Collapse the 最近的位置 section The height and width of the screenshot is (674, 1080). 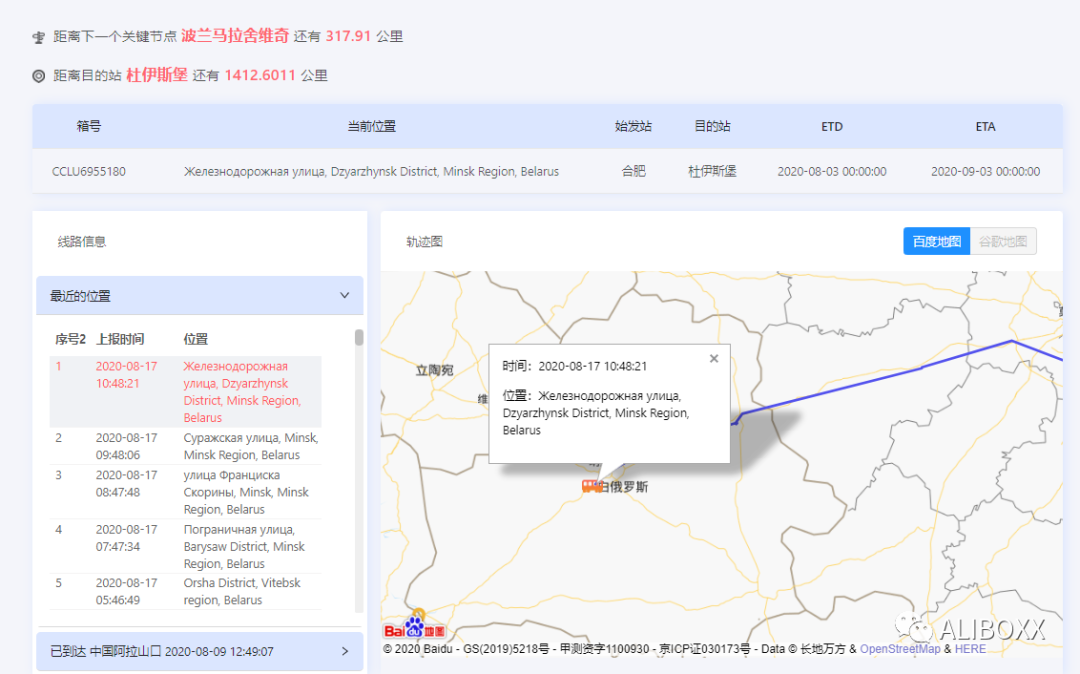point(344,296)
